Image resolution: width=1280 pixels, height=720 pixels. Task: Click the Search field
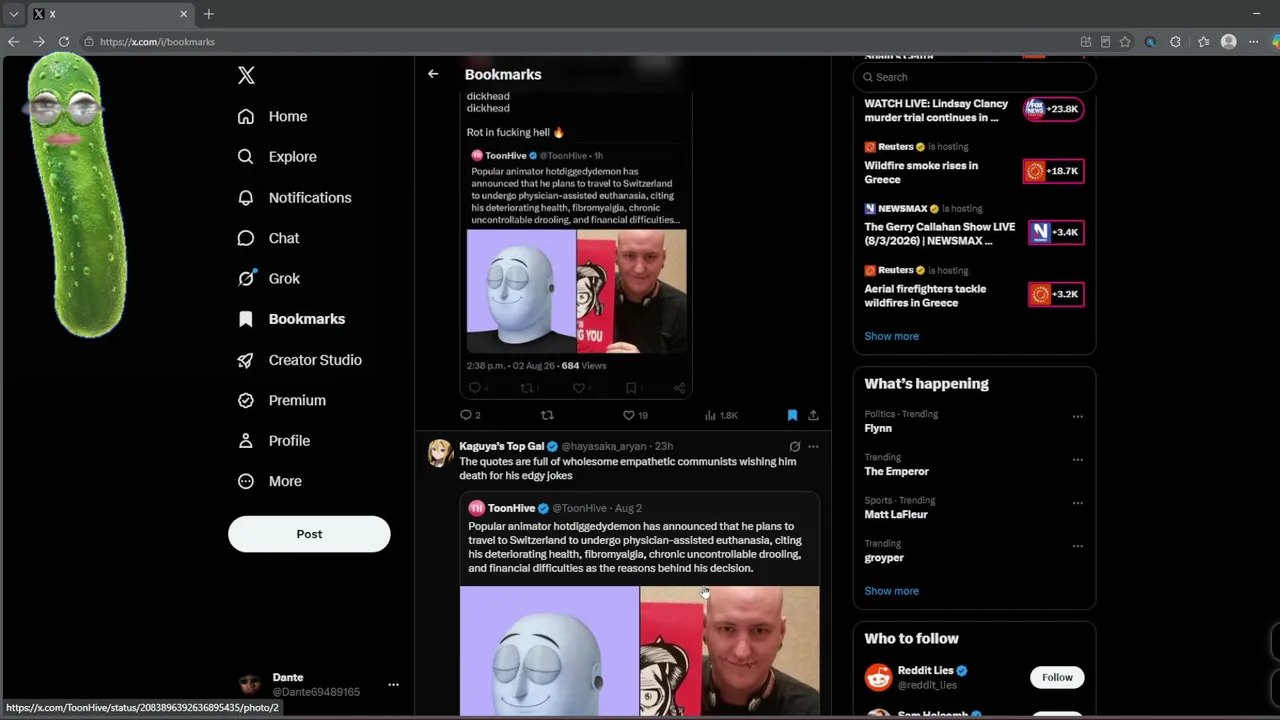click(x=974, y=77)
